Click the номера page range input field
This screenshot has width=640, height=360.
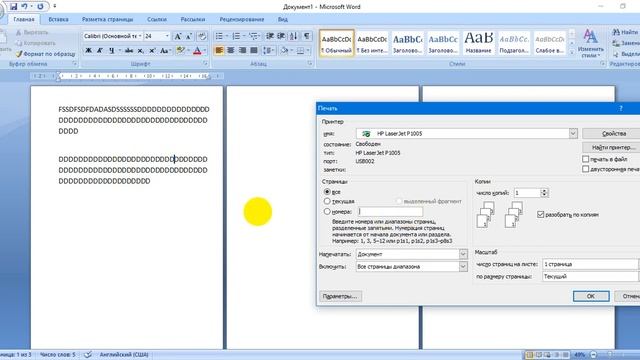[390, 211]
